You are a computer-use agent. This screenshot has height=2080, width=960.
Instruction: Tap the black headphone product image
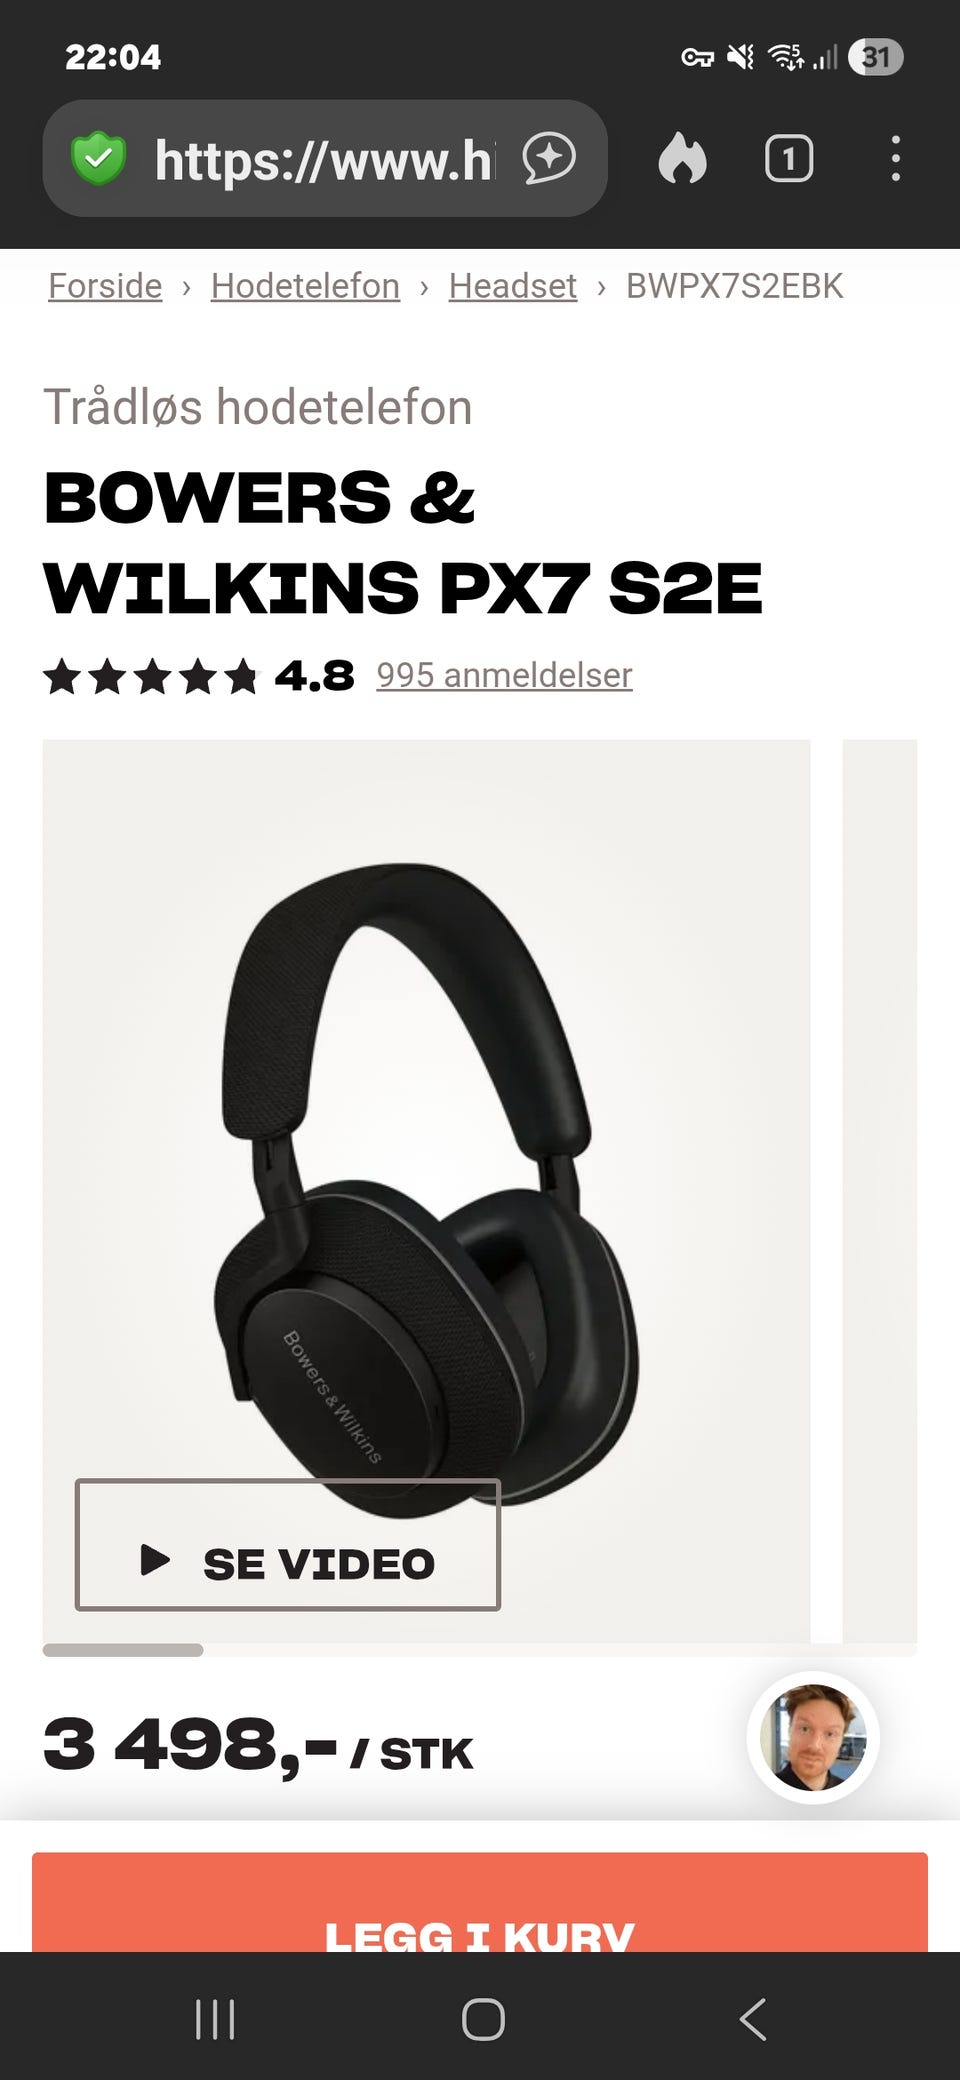(426, 1190)
